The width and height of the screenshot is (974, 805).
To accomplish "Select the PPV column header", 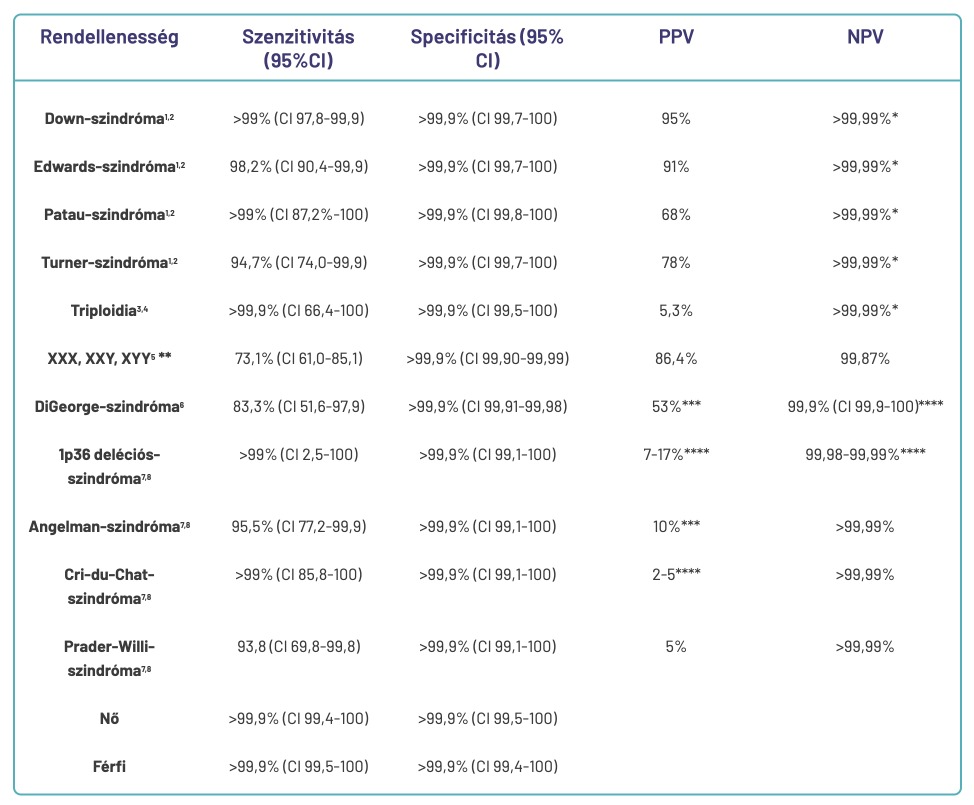I will (x=676, y=38).
